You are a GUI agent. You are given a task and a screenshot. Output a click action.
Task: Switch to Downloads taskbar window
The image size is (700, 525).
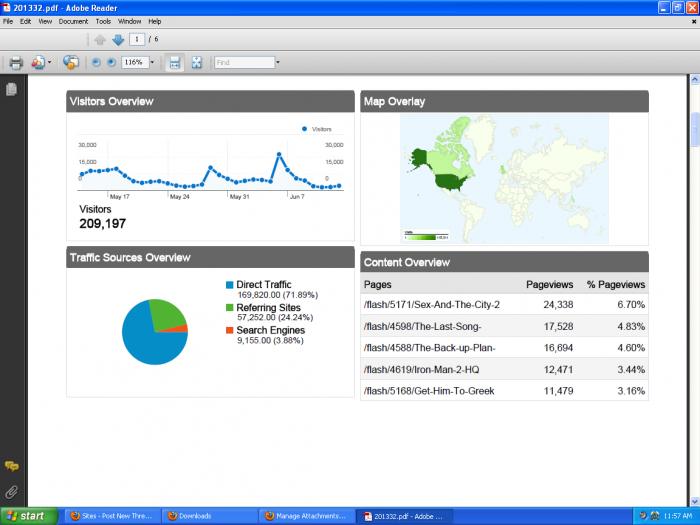click(207, 516)
